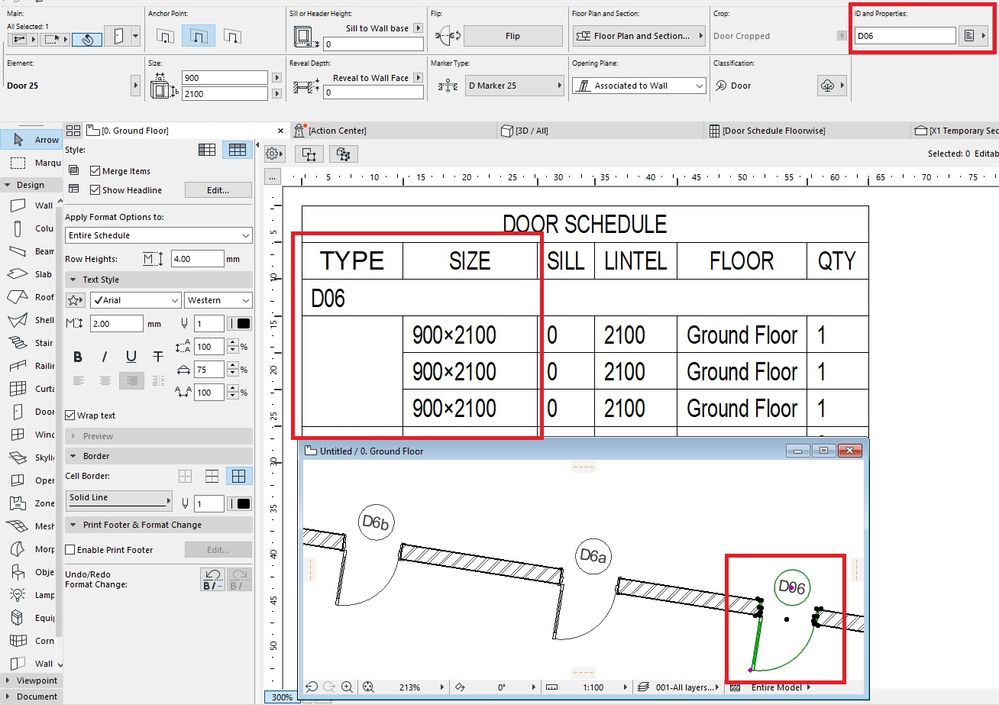Activate the Slab tool
This screenshot has width=999, height=705.
[31, 274]
